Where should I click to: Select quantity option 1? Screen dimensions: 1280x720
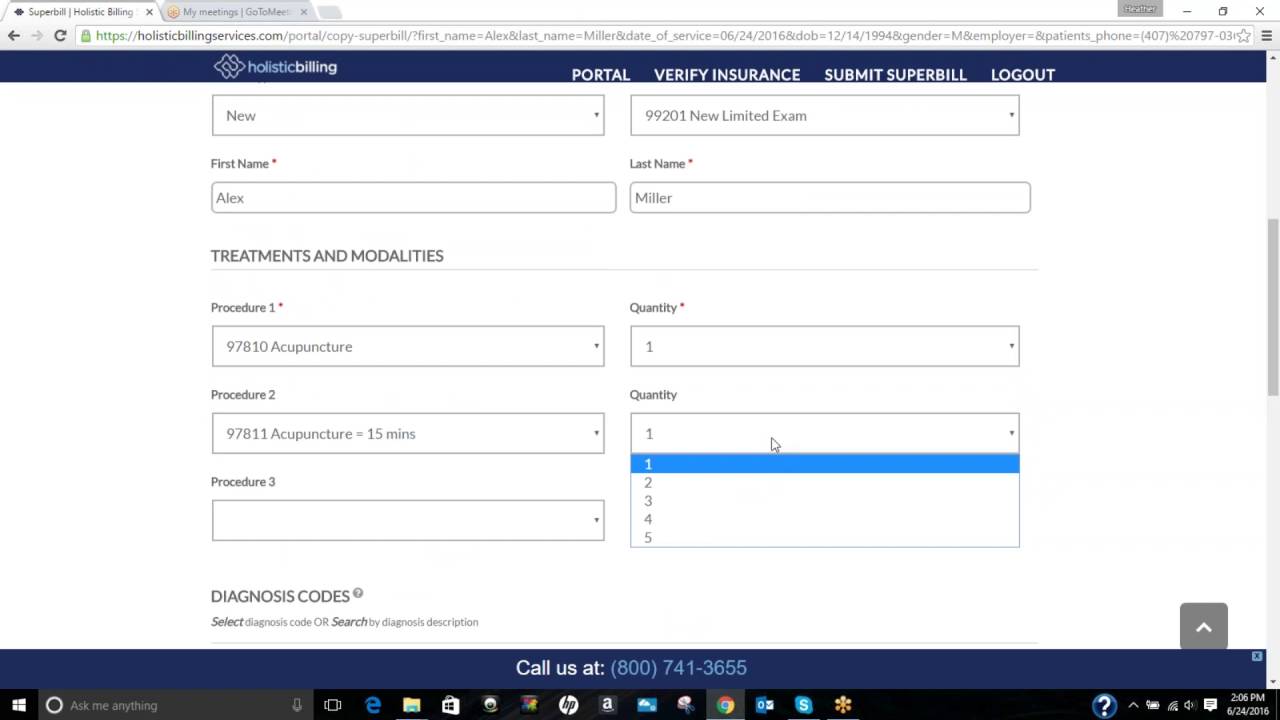tap(825, 464)
